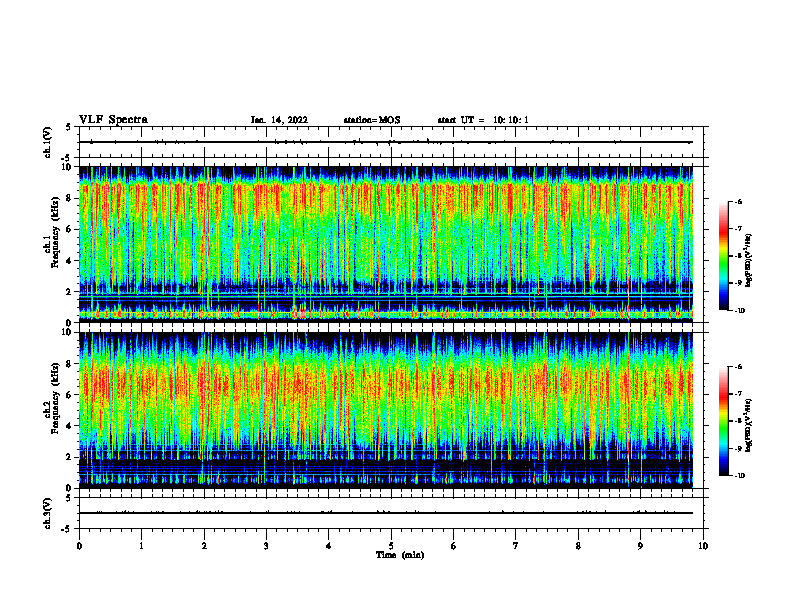The width and height of the screenshot is (792, 612).
Task: Click the "-6" label on ch.2 colorbar
Action: click(x=738, y=367)
